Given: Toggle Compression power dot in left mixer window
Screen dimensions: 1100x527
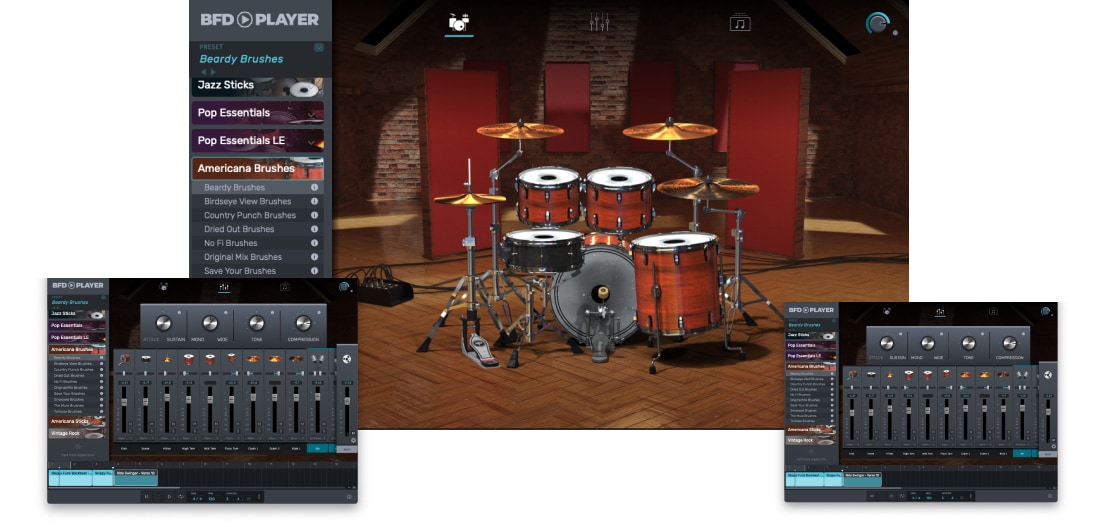Looking at the screenshot, I should pyautogui.click(x=319, y=312).
